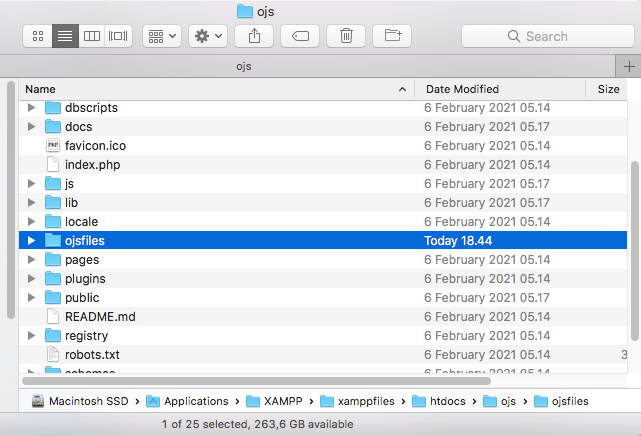Click XAMPP in the path bar
Image resolution: width=641 pixels, height=436 pixels.
274,401
